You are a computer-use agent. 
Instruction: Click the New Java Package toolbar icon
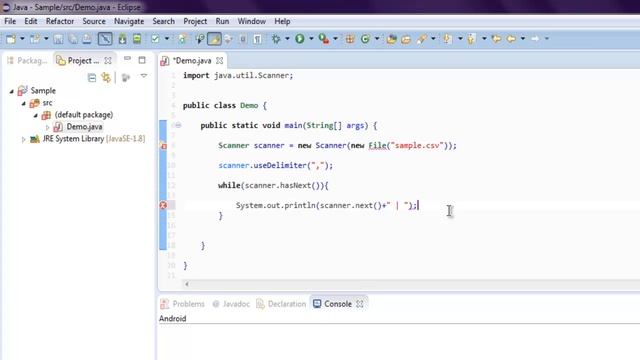(x=350, y=39)
